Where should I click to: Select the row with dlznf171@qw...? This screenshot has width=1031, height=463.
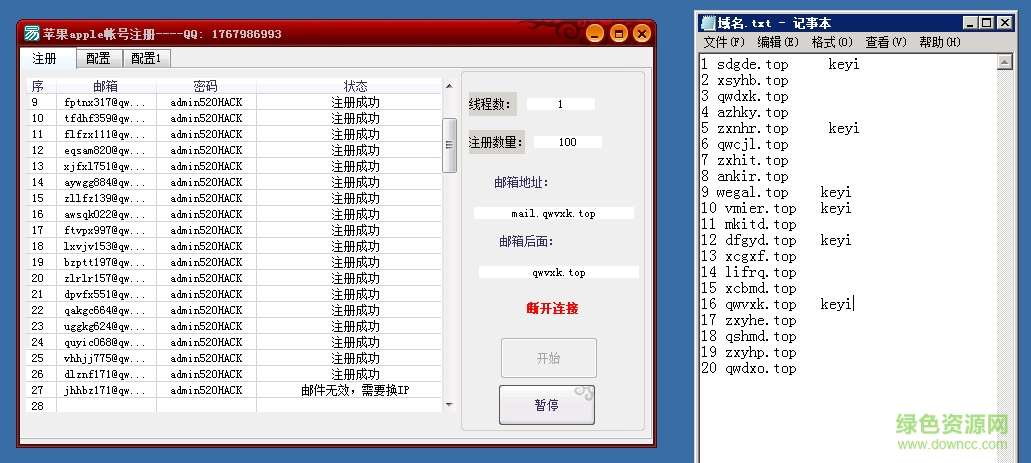click(234, 374)
